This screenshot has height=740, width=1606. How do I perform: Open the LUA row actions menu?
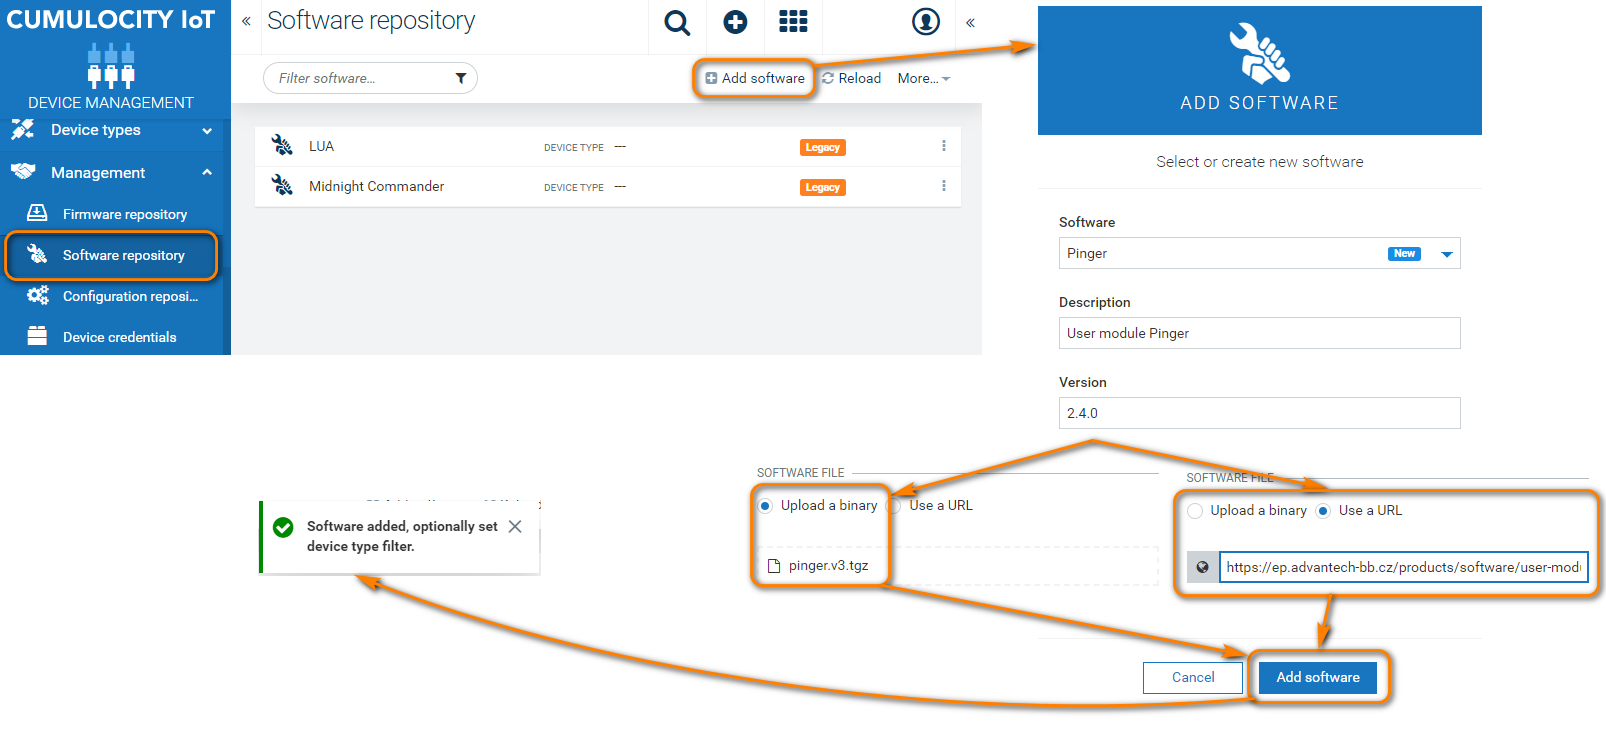coord(943,146)
